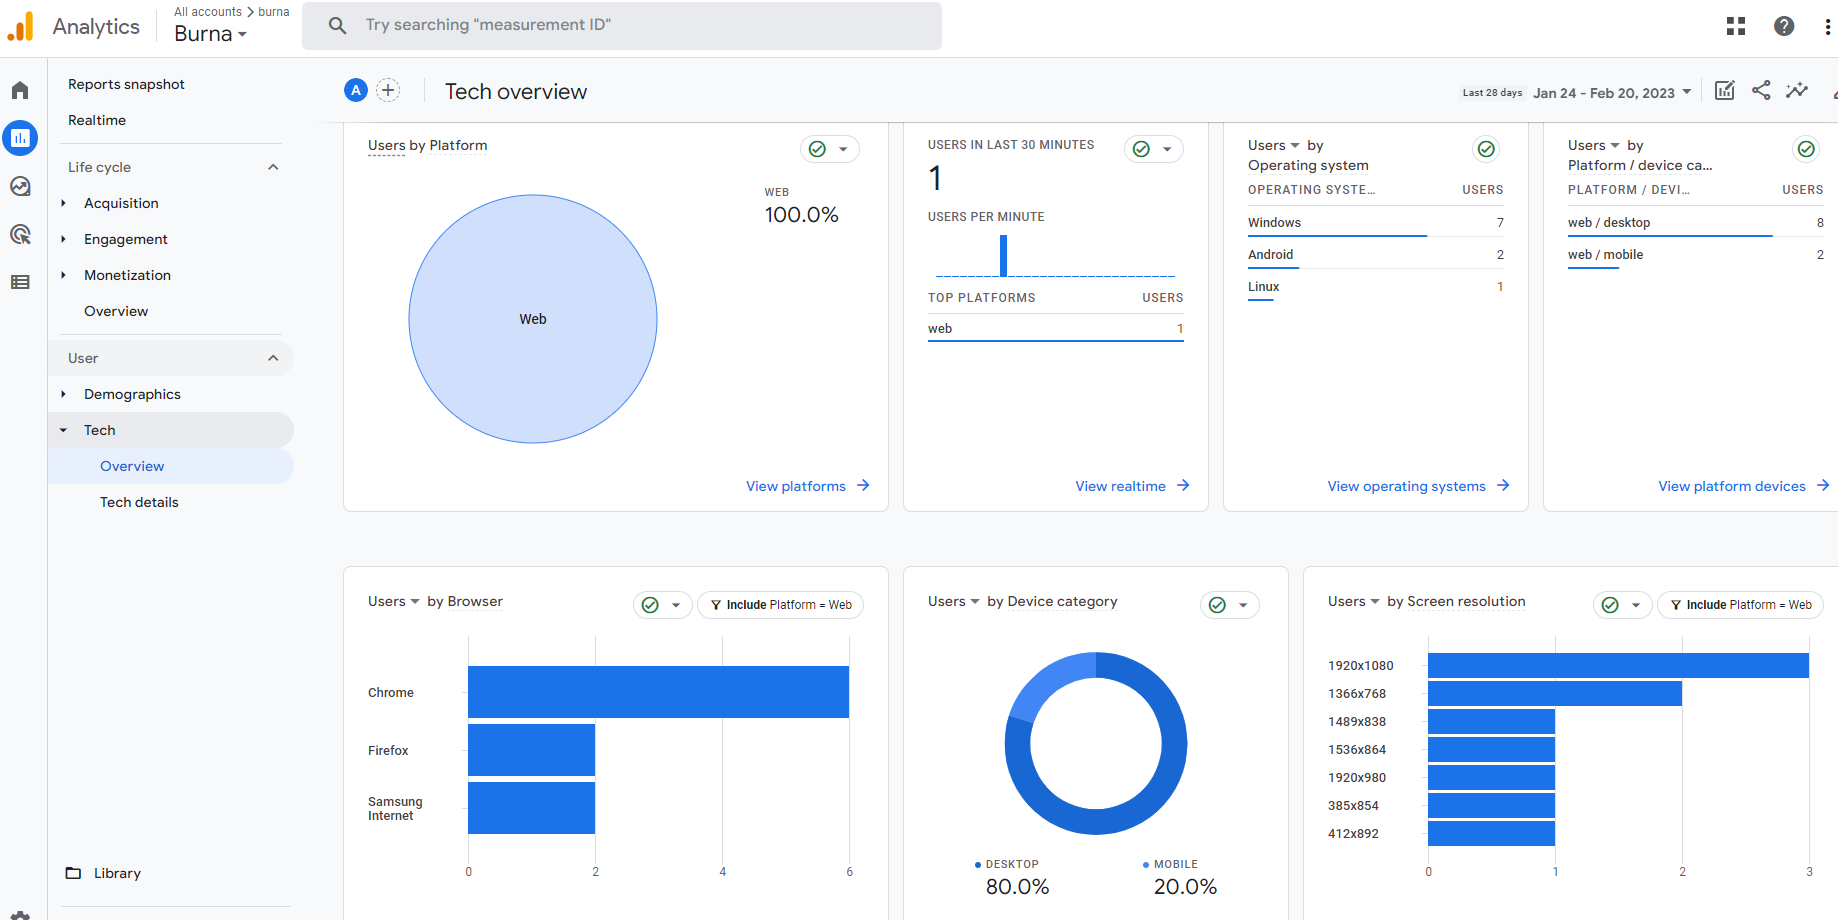1838x920 pixels.
Task: Collapse the Life cycle section
Action: coord(273,167)
